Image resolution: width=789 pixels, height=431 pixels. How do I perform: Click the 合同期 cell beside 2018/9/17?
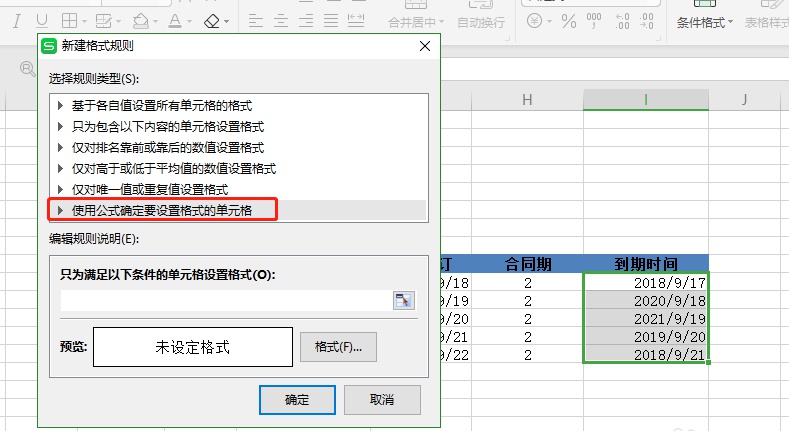[527, 283]
